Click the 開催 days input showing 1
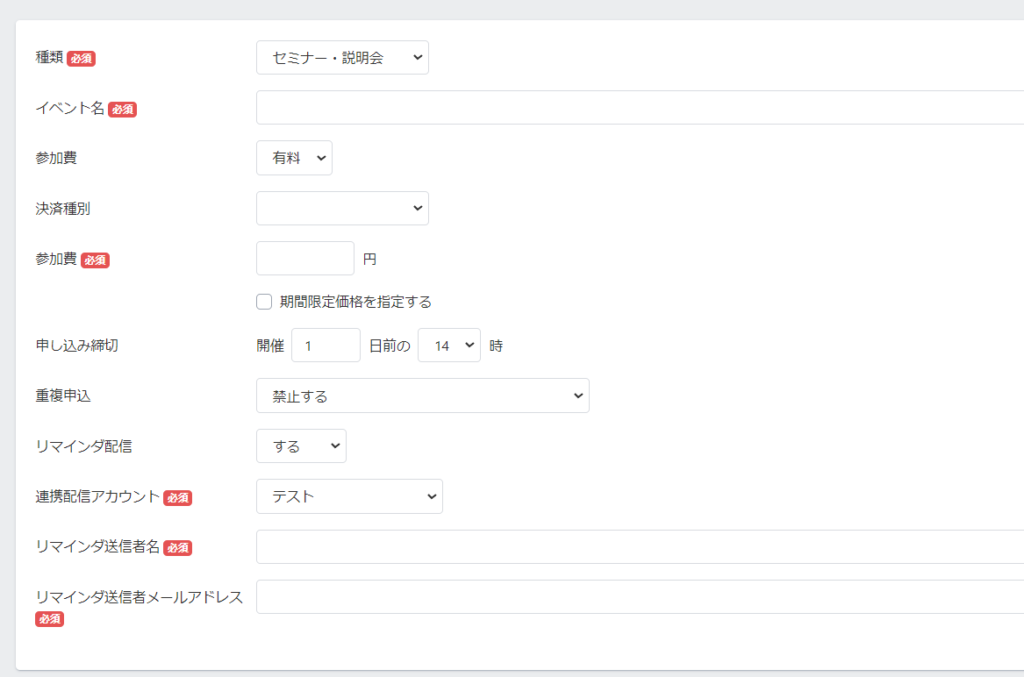This screenshot has height=677, width=1024. [x=326, y=345]
